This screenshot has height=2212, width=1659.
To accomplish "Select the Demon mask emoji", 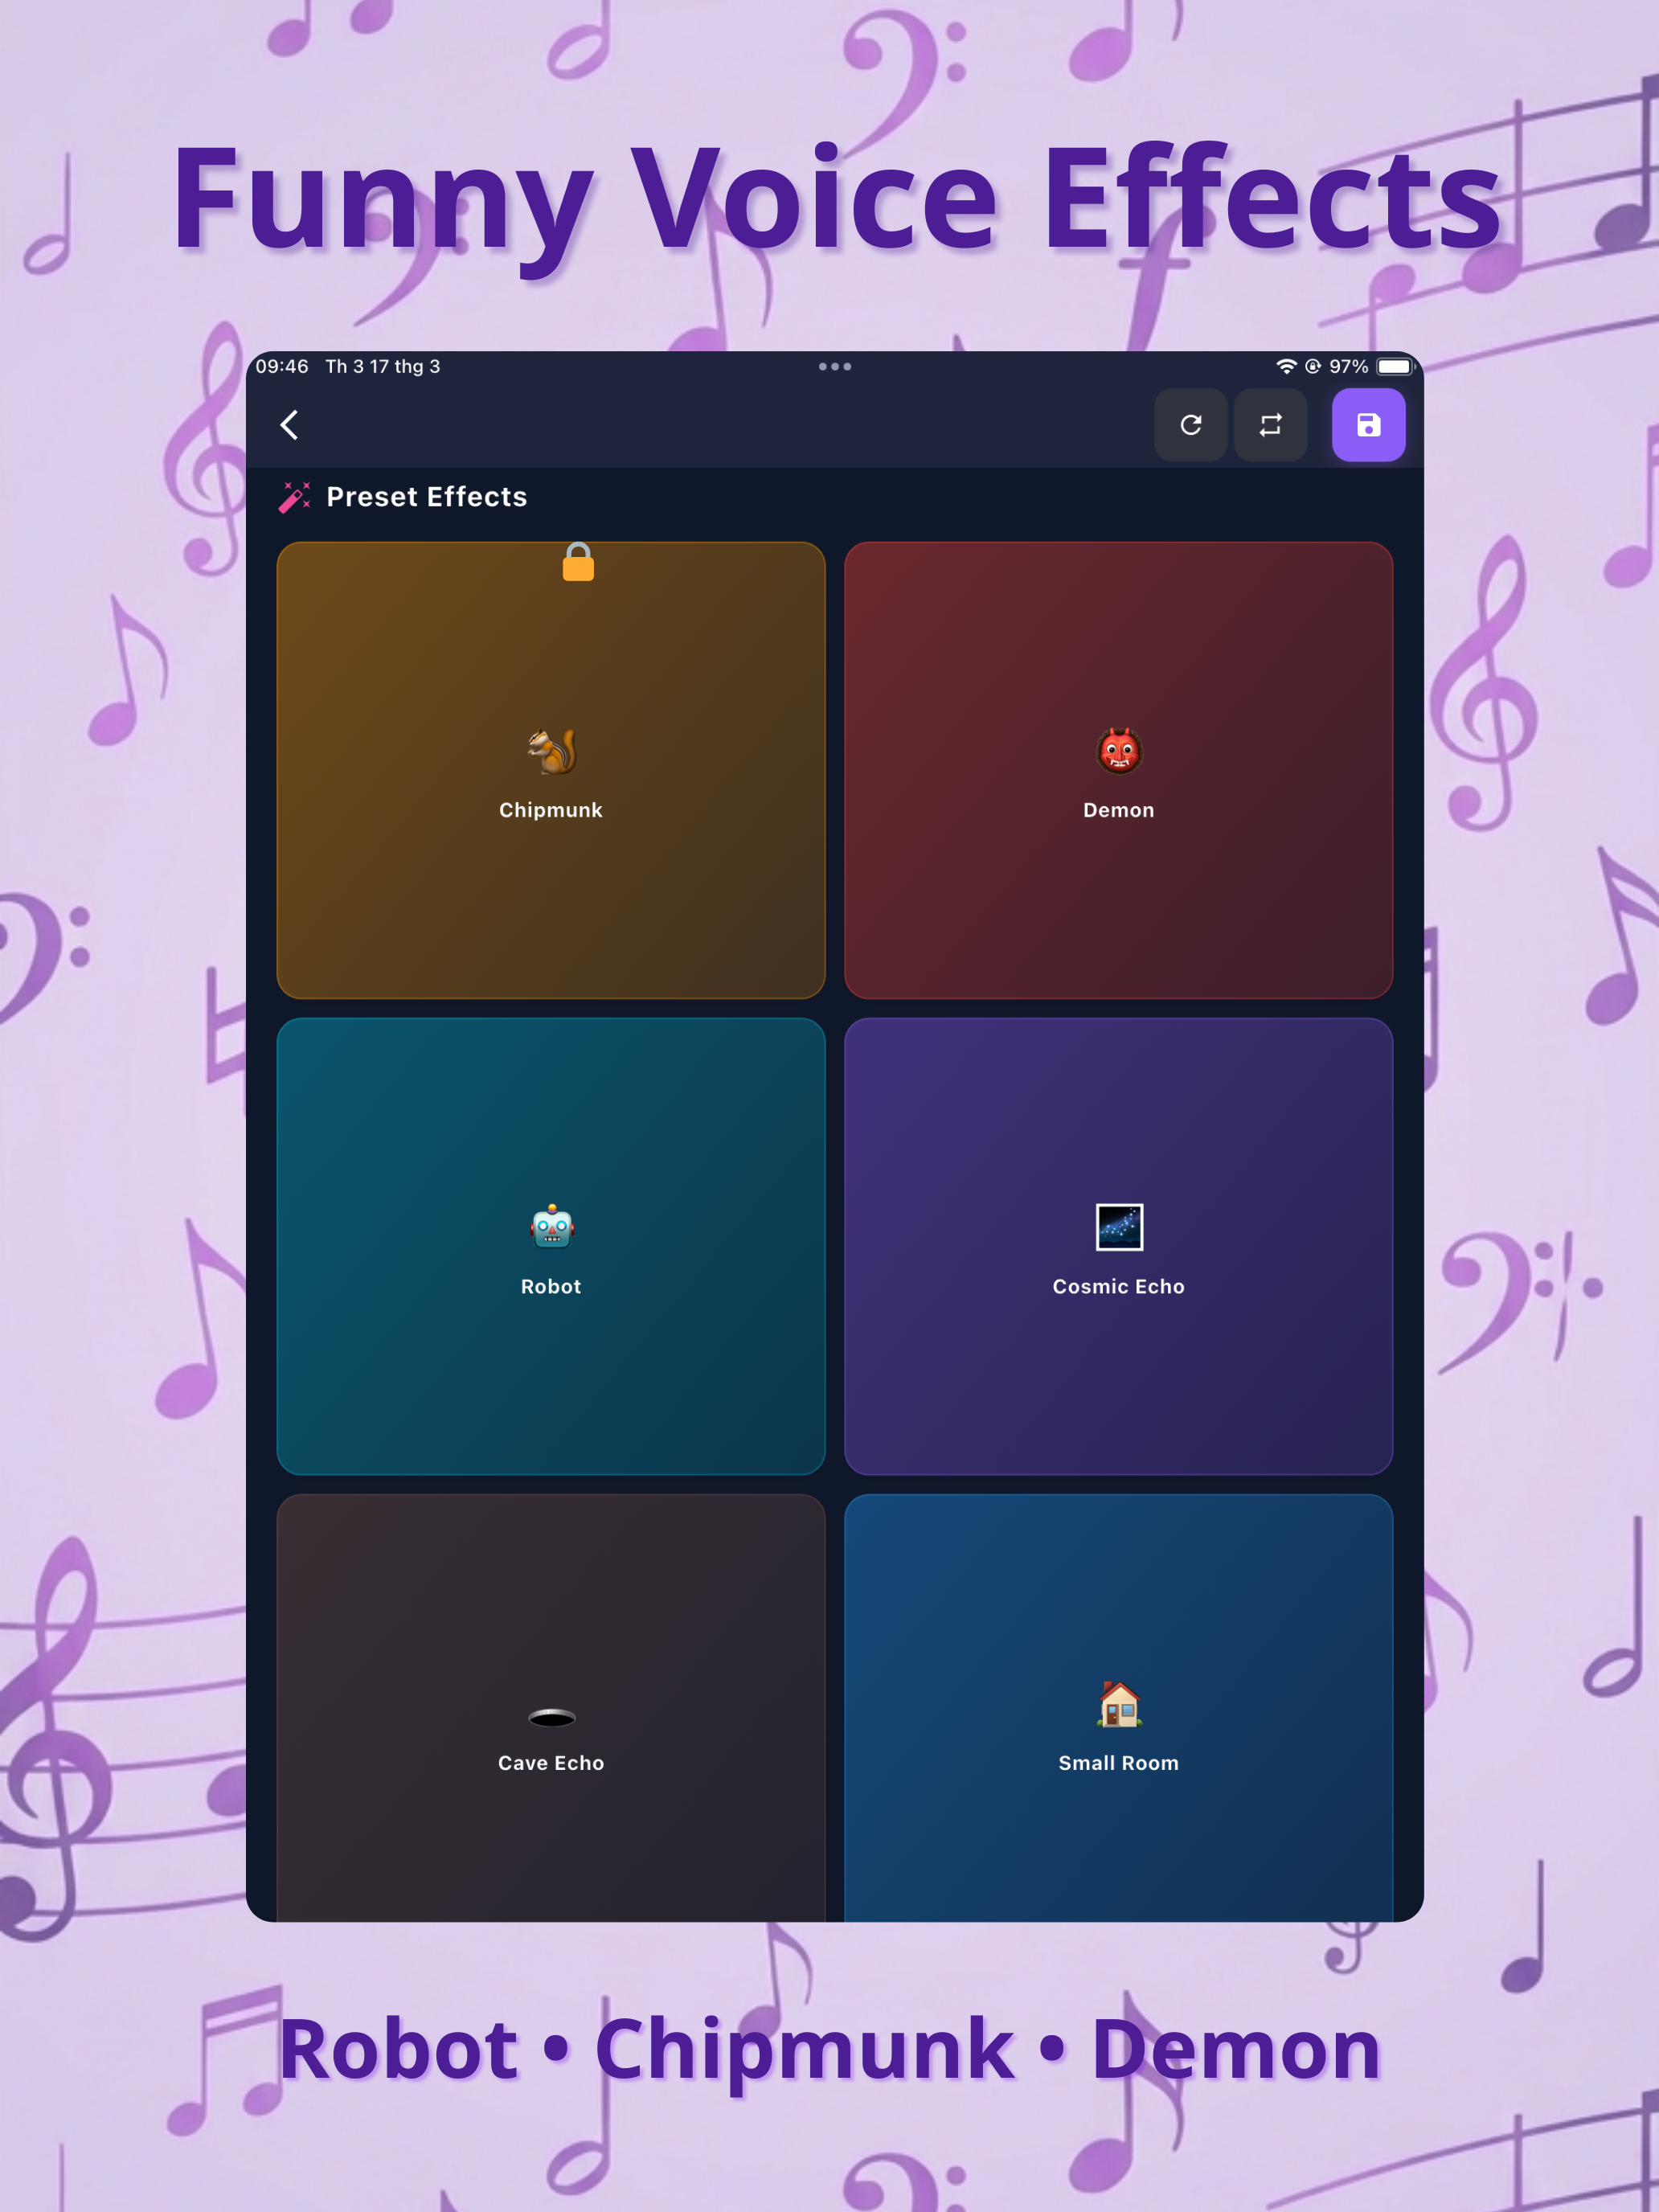I will [1119, 751].
